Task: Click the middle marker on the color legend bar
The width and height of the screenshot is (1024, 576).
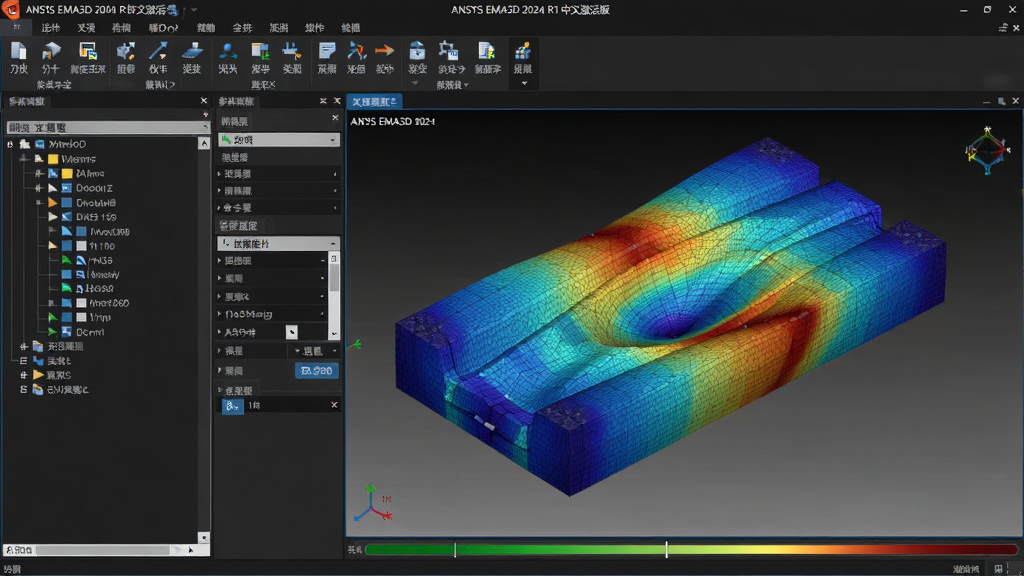Action: tap(666, 550)
